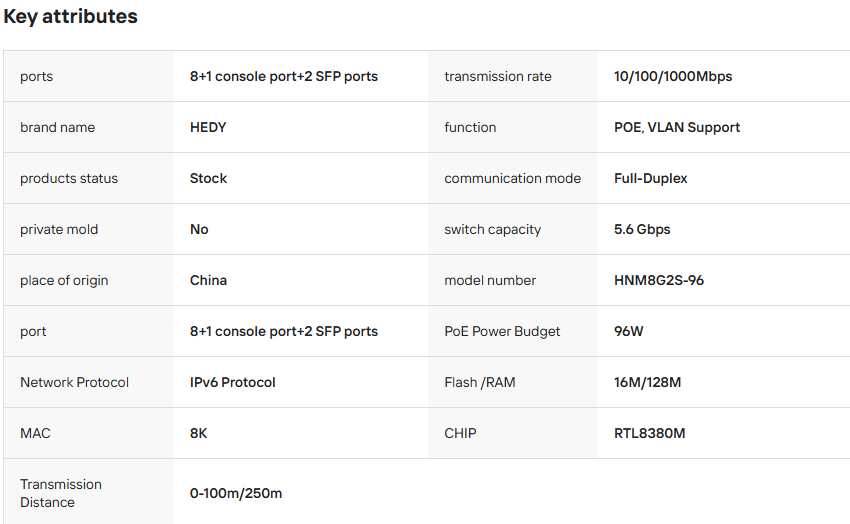
Task: Select the 8K MAC value
Action: (198, 433)
